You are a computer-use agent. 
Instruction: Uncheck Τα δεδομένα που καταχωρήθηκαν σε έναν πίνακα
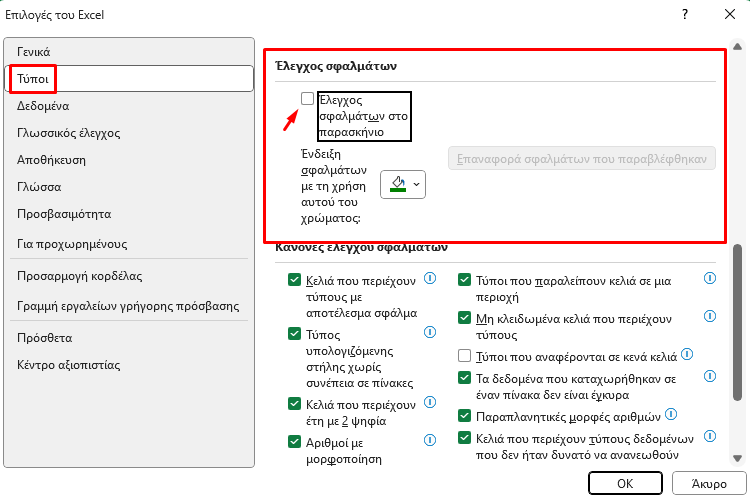464,378
